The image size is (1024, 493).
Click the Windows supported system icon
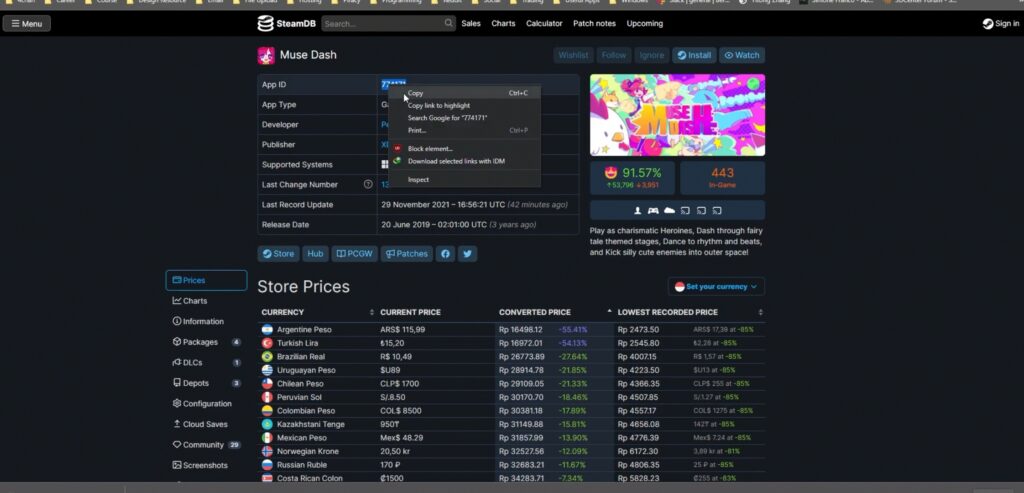385,165
